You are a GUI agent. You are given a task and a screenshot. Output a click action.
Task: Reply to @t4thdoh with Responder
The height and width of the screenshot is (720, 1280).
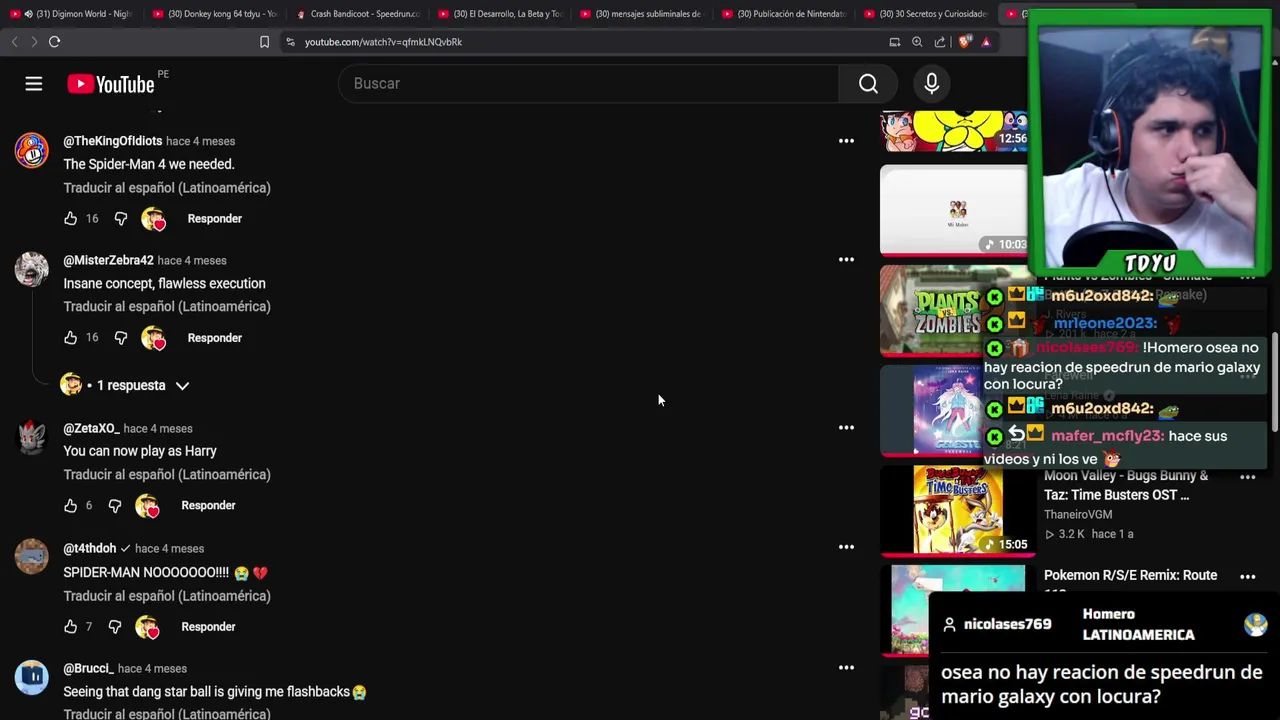(x=208, y=627)
